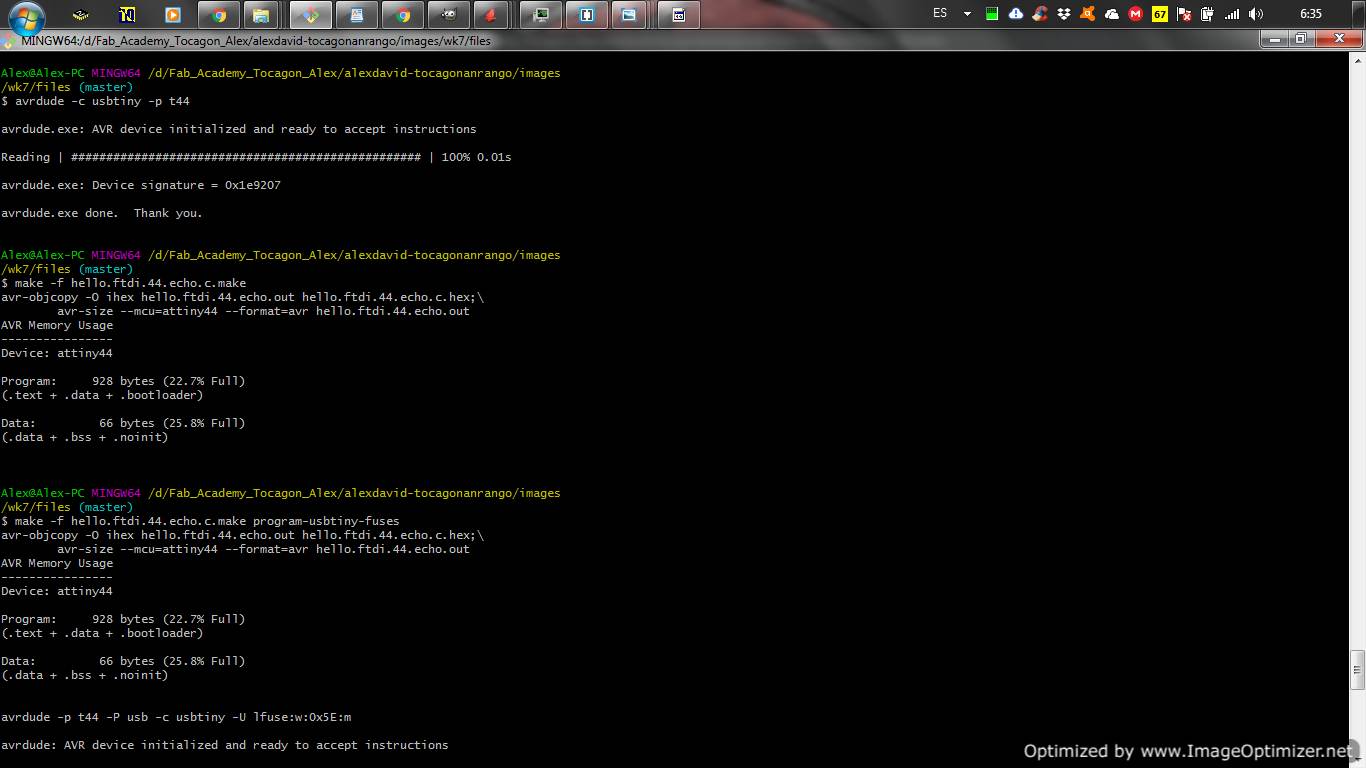Open the document editor taskbar button
The width and height of the screenshot is (1366, 768).
pos(357,15)
